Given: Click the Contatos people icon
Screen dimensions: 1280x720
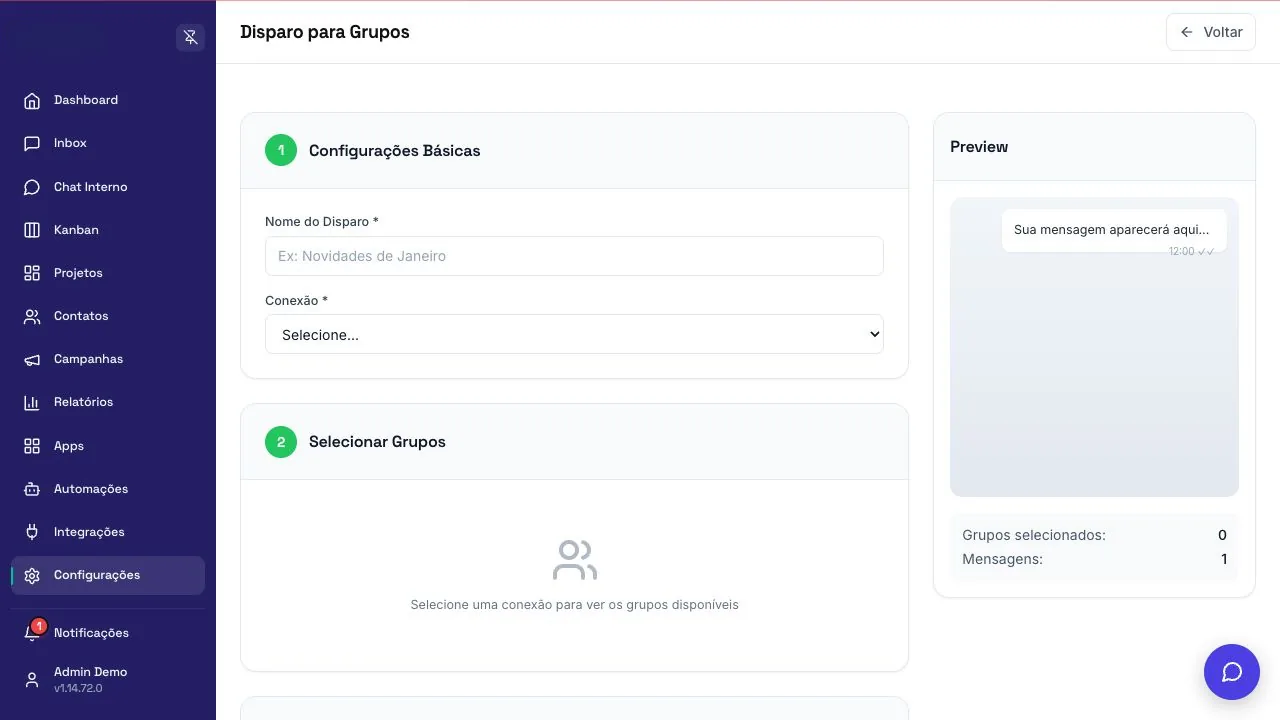Looking at the screenshot, I should pyautogui.click(x=32, y=316).
